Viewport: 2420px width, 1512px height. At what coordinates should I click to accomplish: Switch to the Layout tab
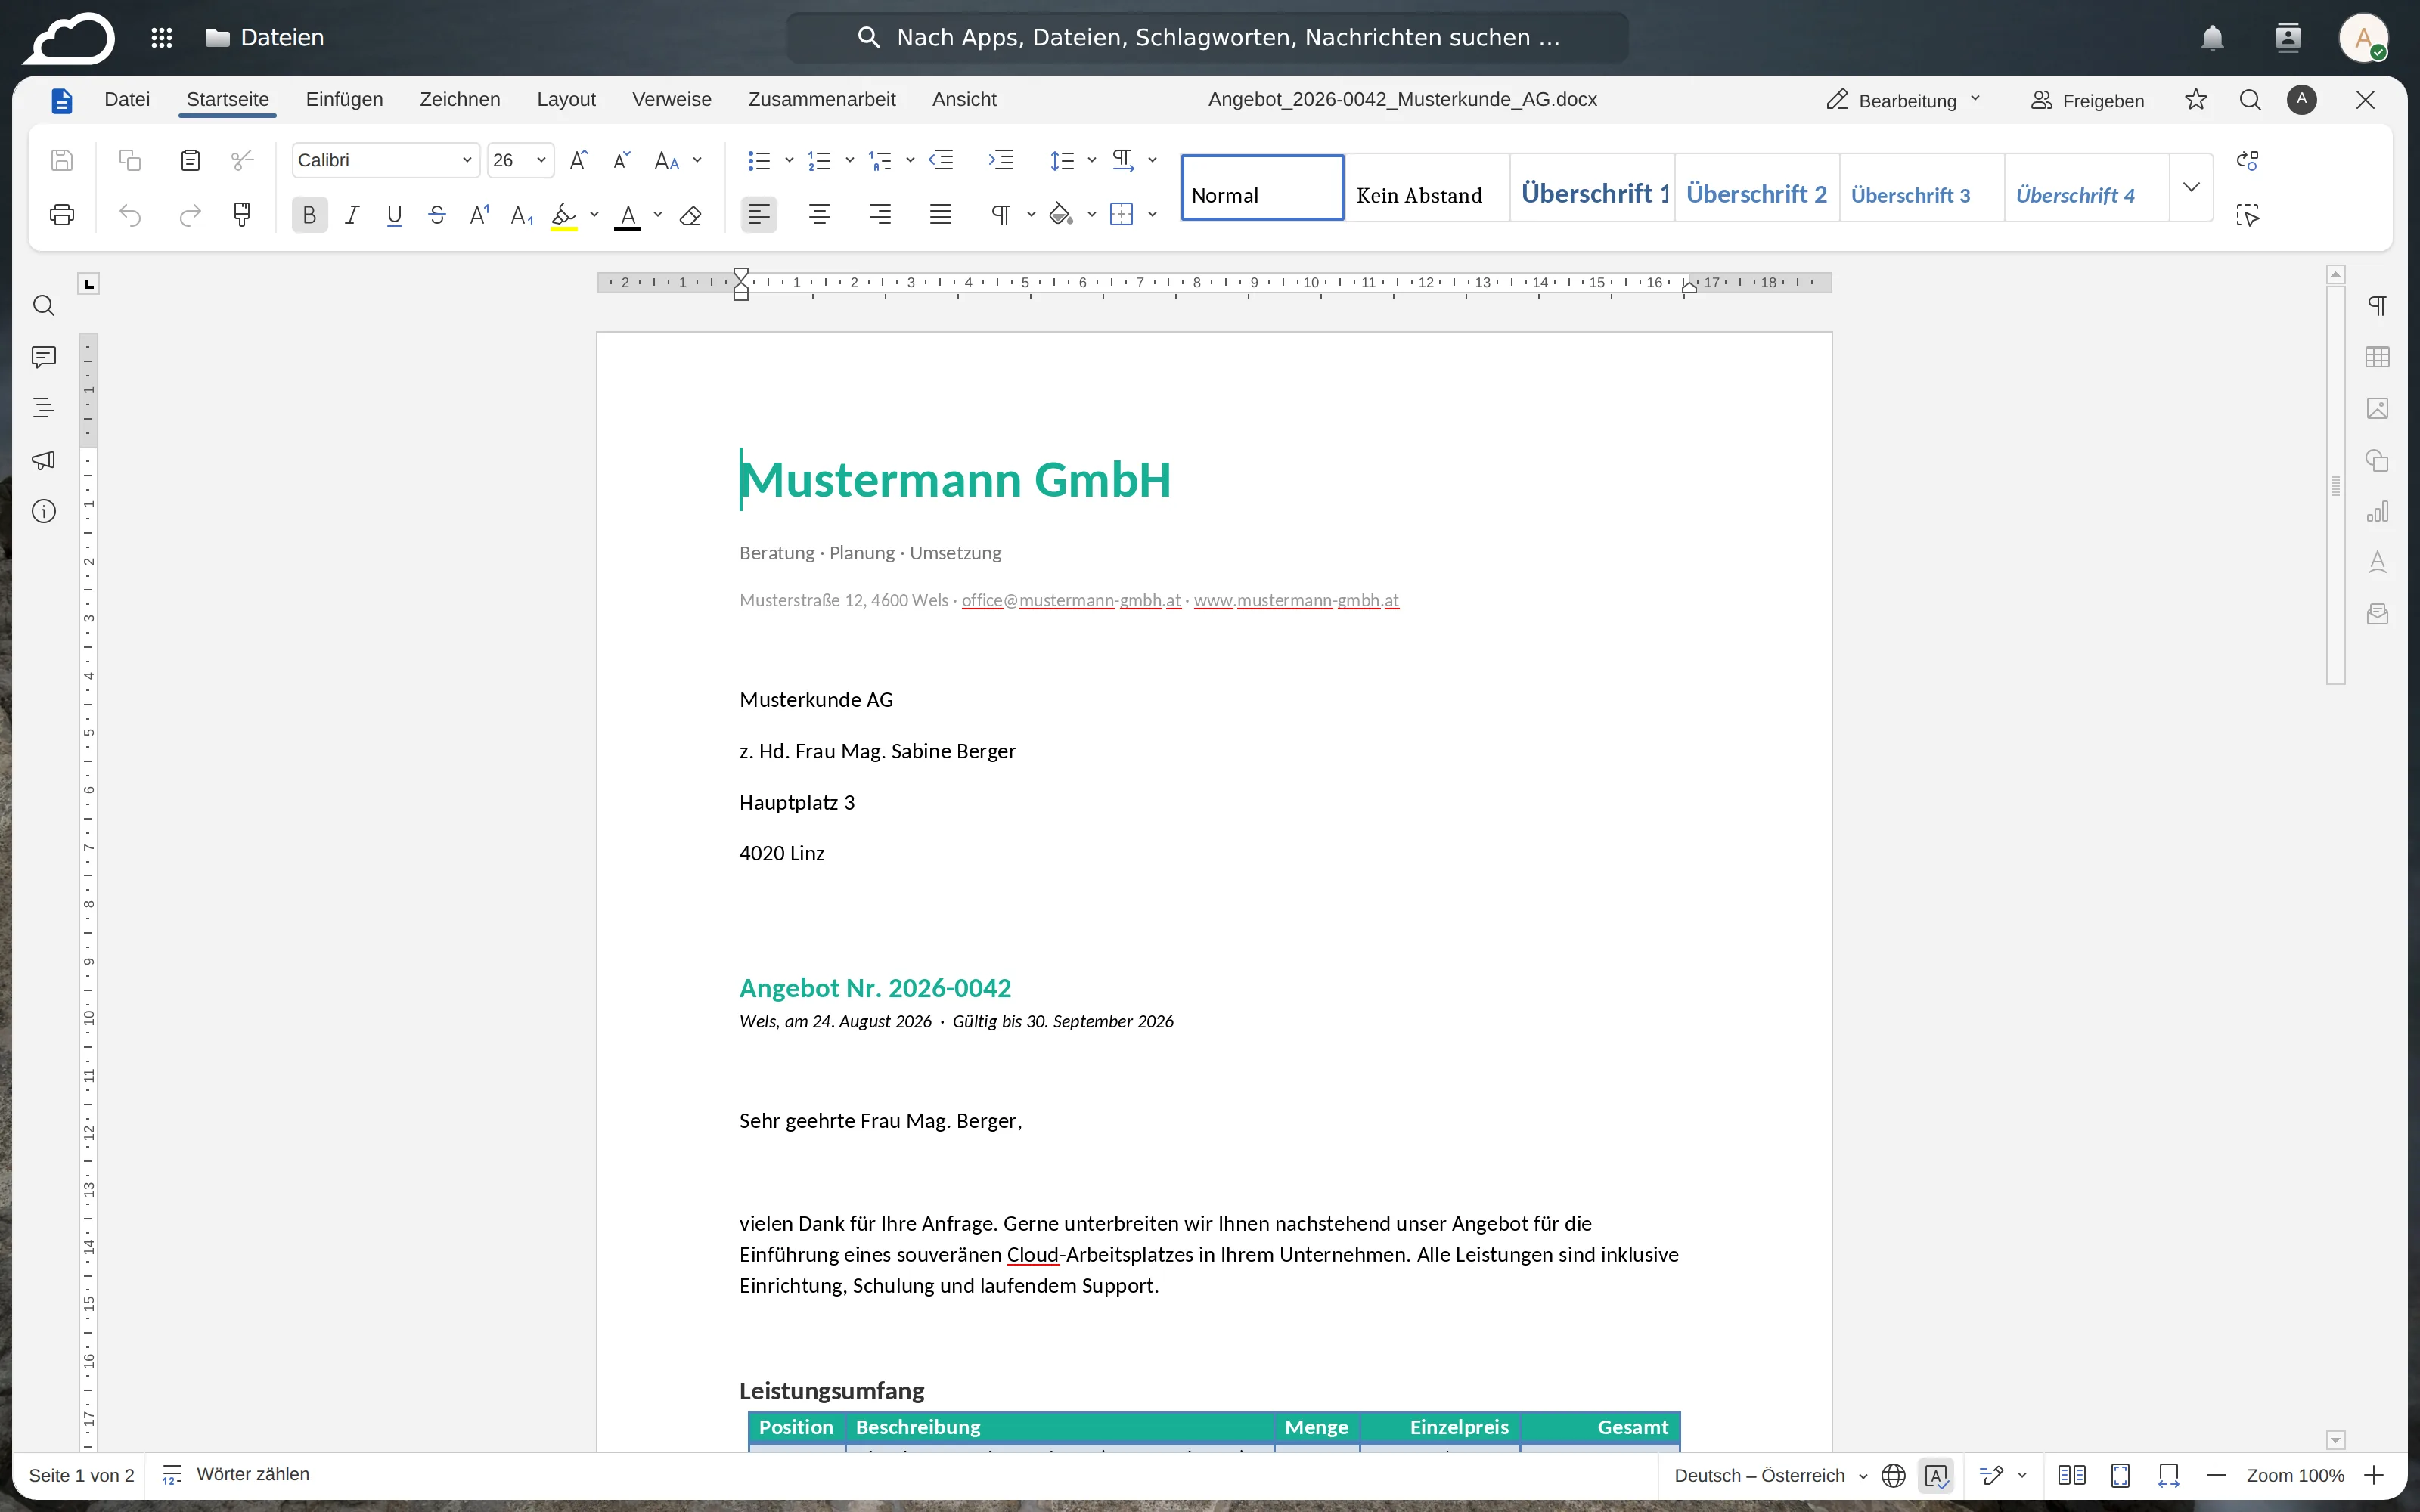(566, 99)
